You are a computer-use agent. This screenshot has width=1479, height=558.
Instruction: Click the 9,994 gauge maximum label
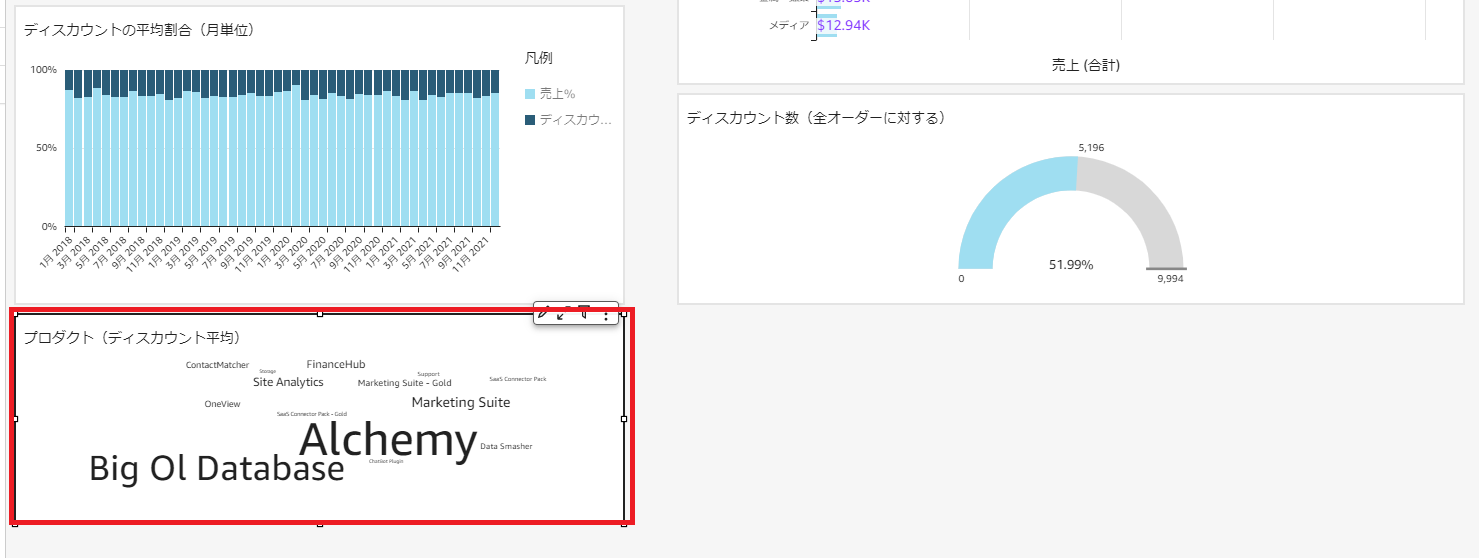[x=1170, y=279]
